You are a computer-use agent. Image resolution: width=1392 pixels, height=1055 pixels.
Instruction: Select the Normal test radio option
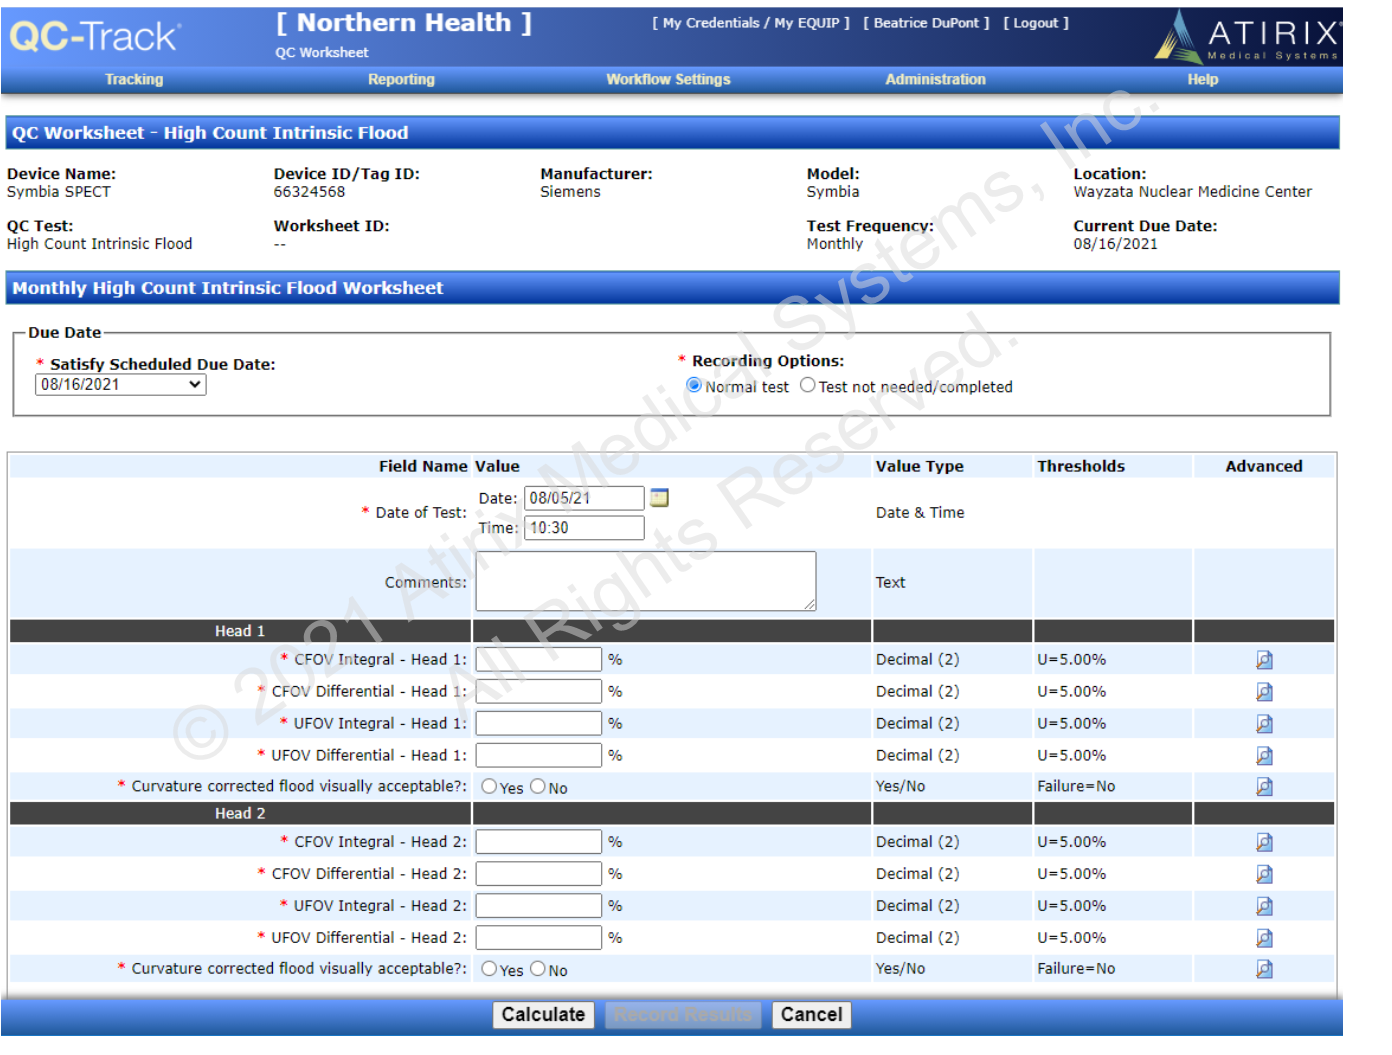tap(694, 386)
